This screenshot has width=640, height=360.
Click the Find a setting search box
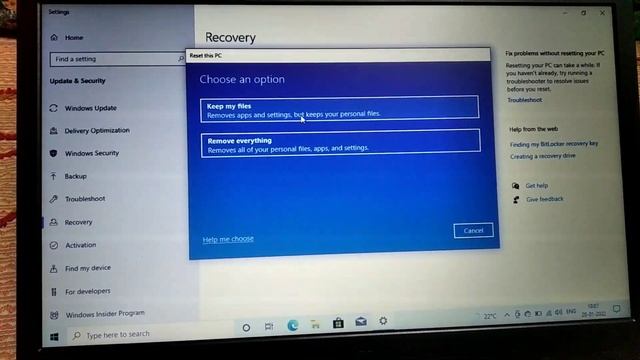pos(118,59)
